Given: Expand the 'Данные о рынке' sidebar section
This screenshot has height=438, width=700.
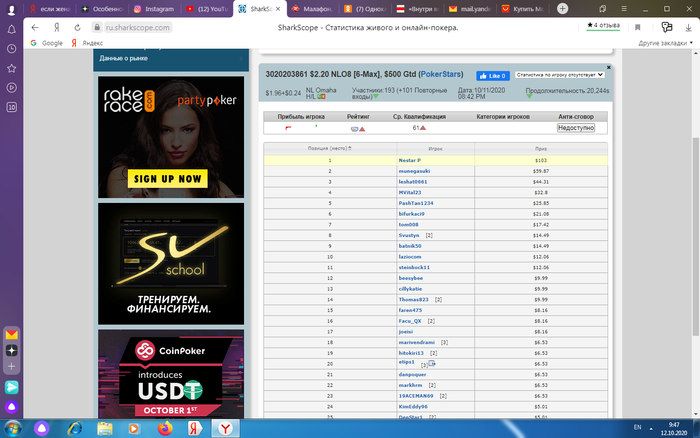Looking at the screenshot, I should [171, 58].
